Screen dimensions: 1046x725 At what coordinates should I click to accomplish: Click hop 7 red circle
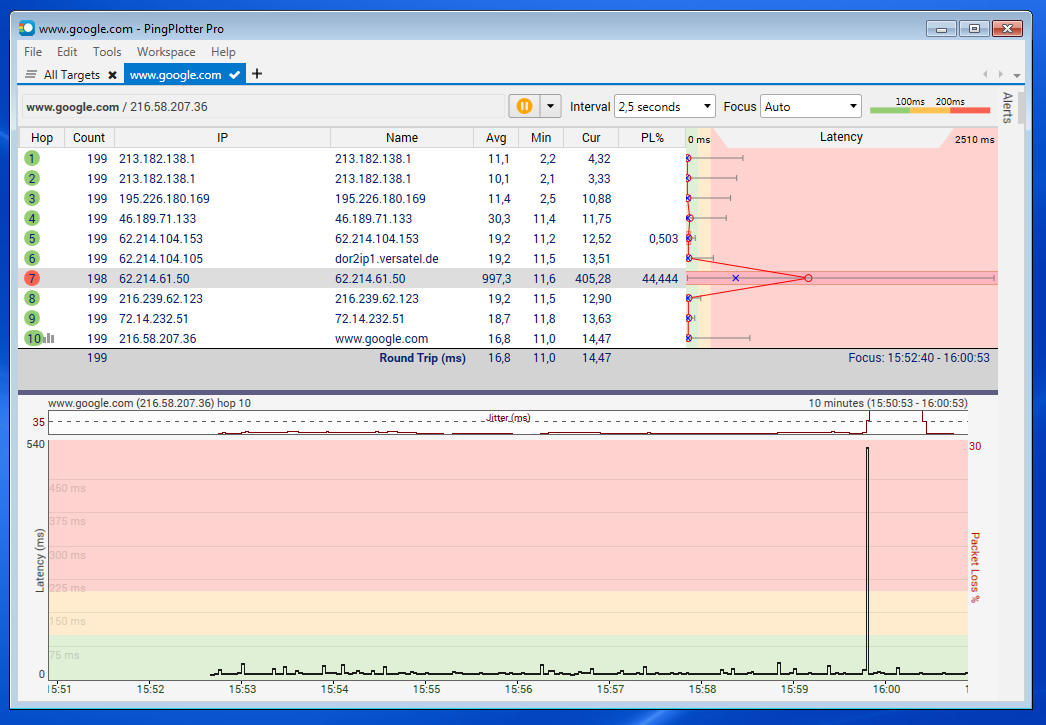(x=32, y=278)
